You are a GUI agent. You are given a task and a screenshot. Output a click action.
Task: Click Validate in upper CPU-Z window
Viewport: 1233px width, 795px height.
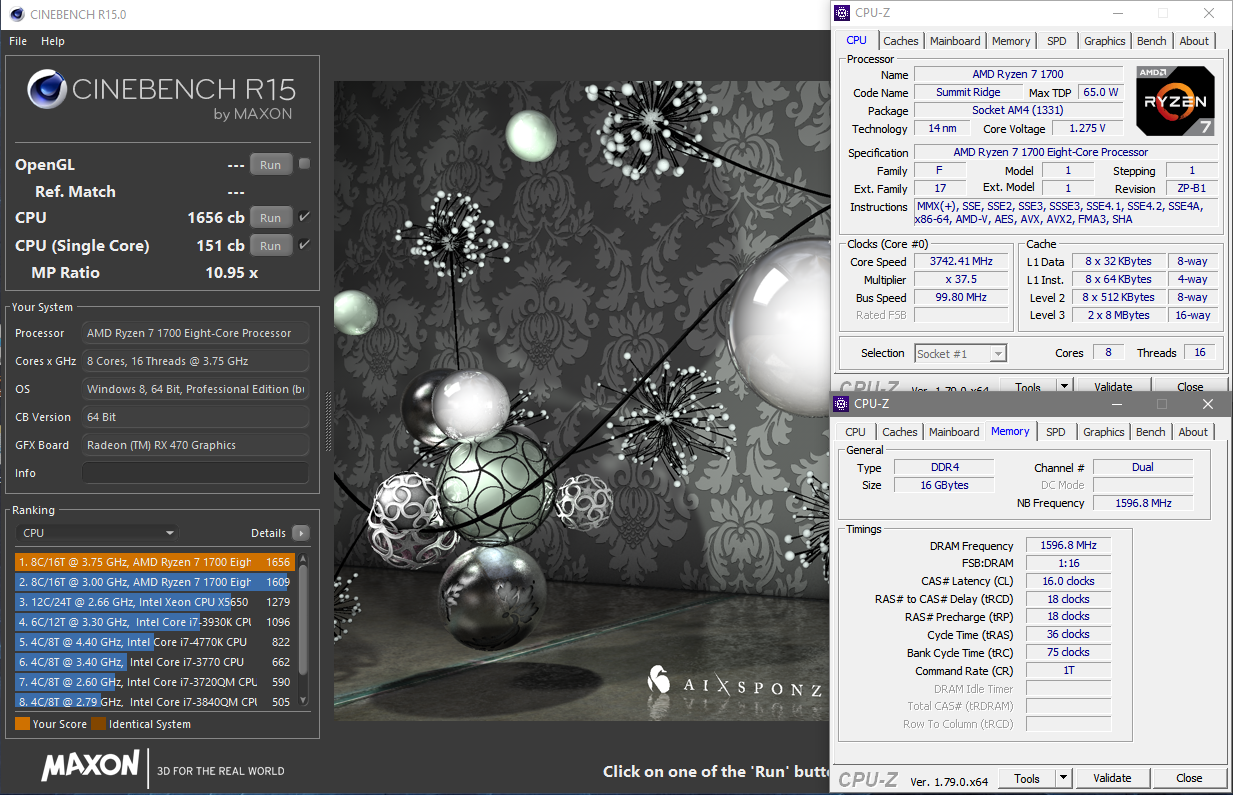1113,387
